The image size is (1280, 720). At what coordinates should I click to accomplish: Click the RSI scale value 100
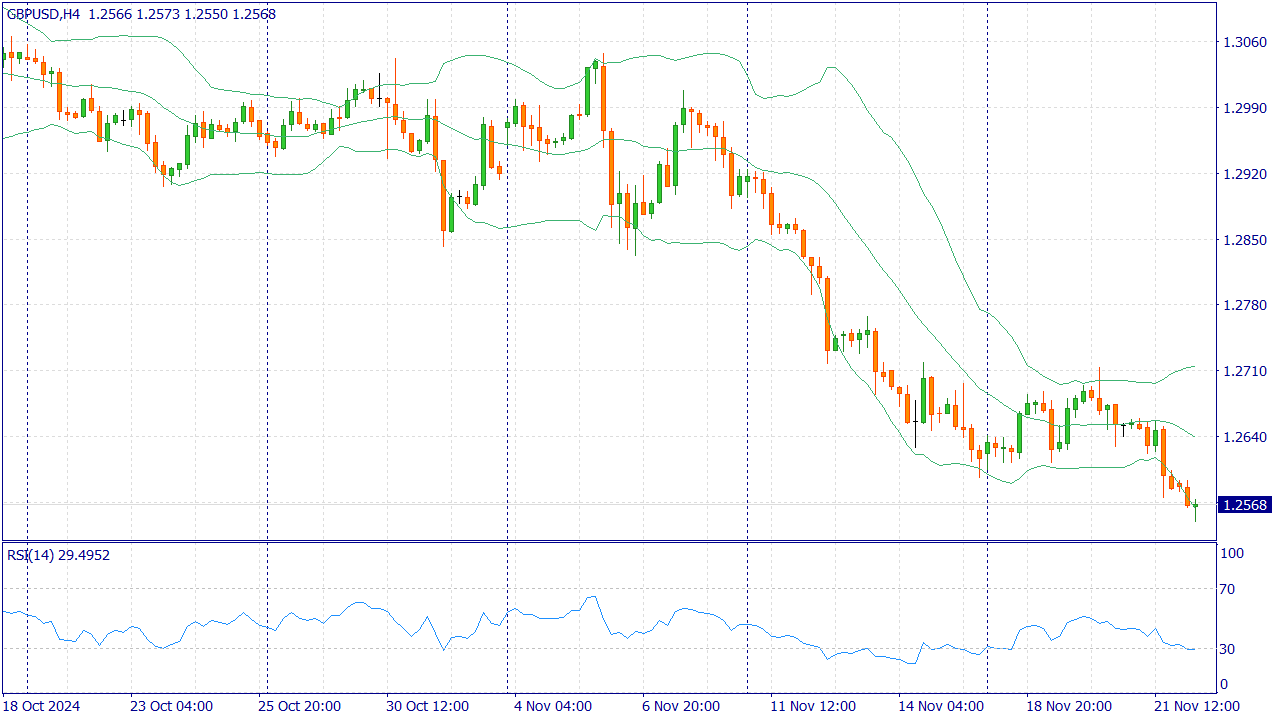tap(1232, 554)
